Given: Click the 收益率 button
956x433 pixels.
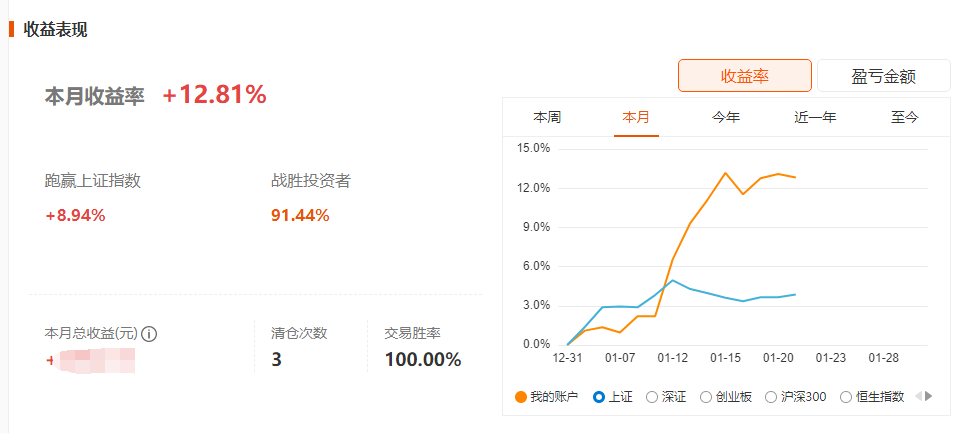Looking at the screenshot, I should [x=744, y=76].
